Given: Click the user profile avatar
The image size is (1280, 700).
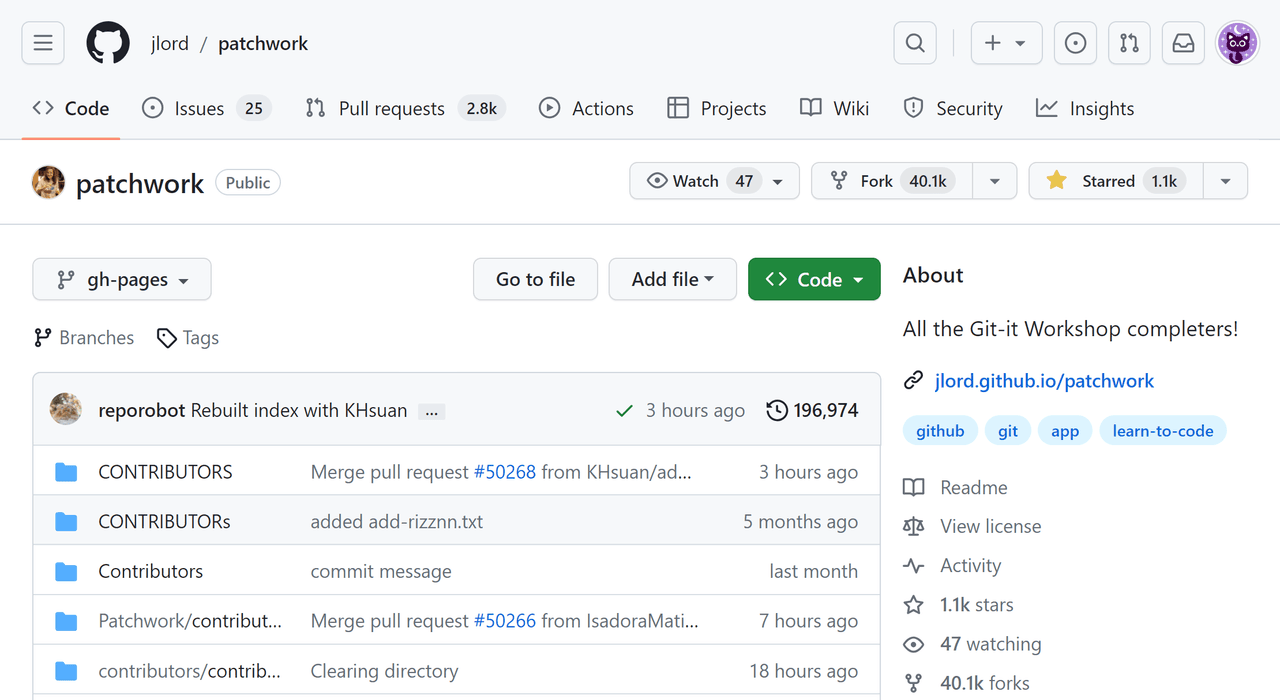Looking at the screenshot, I should [1237, 43].
